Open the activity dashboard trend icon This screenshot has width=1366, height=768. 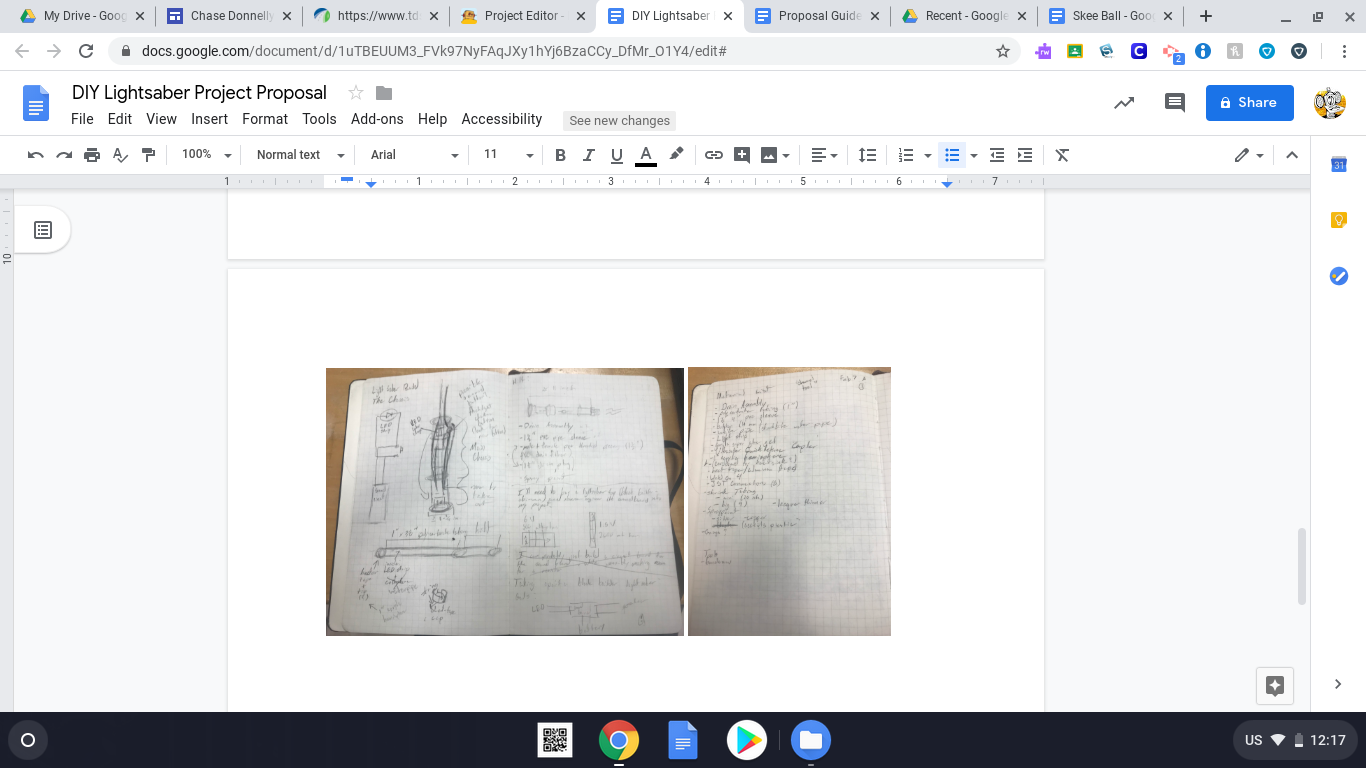coord(1124,102)
